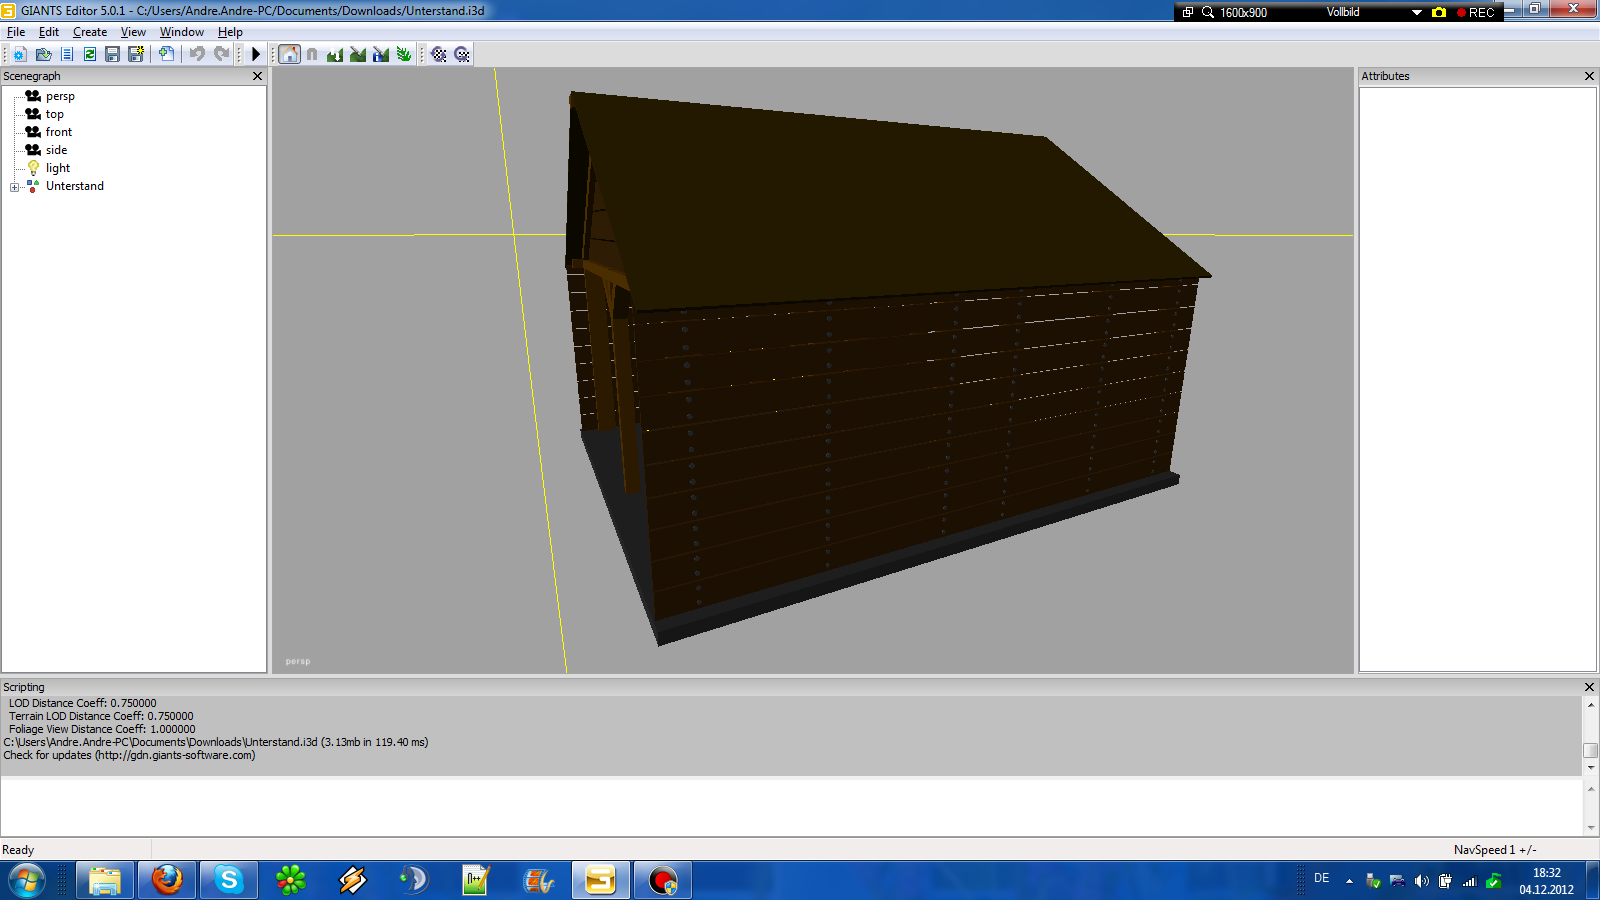This screenshot has width=1600, height=900.
Task: Click the second checkered sphere rotate icon
Action: pos(462,54)
